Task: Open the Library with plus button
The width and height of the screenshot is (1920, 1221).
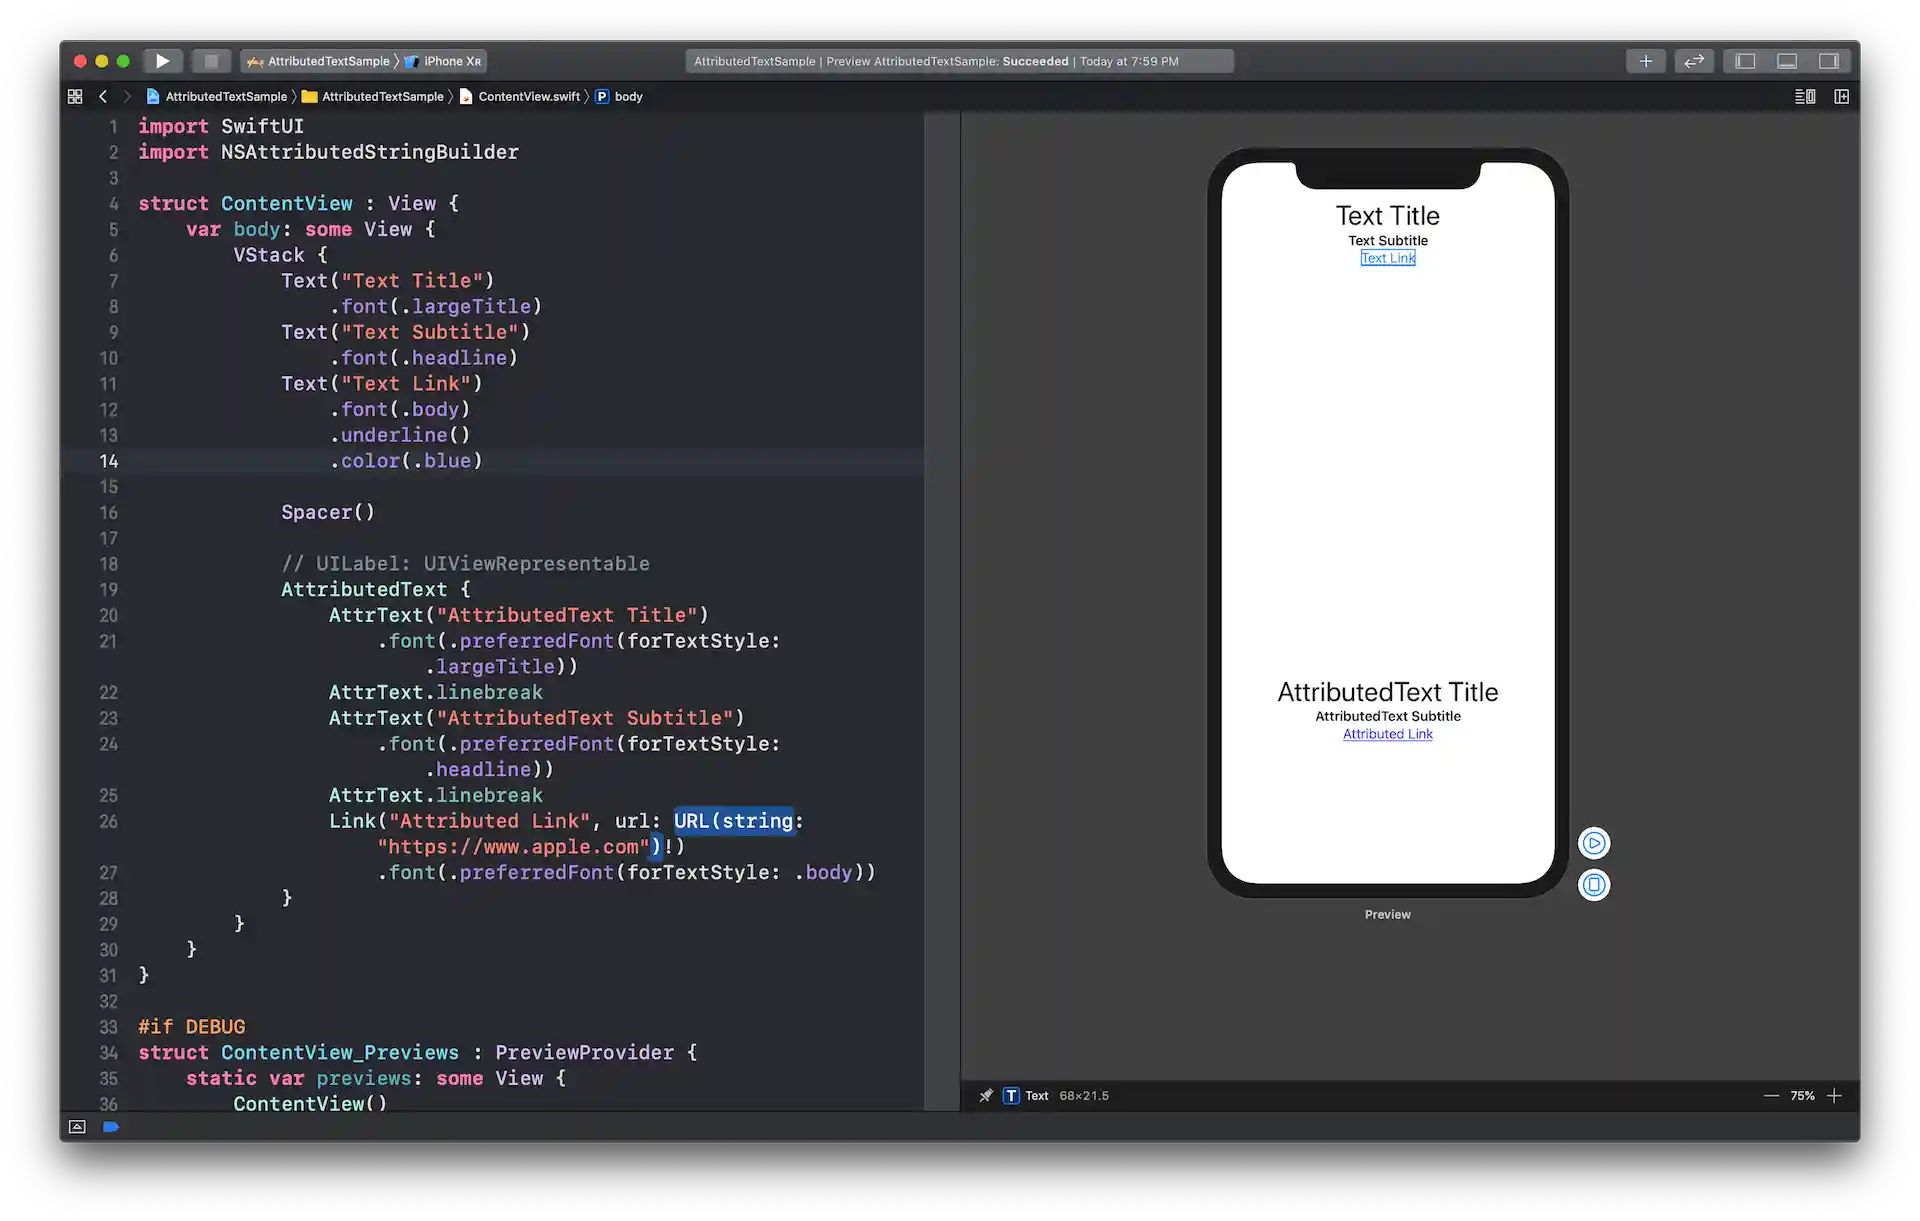Action: point(1645,61)
